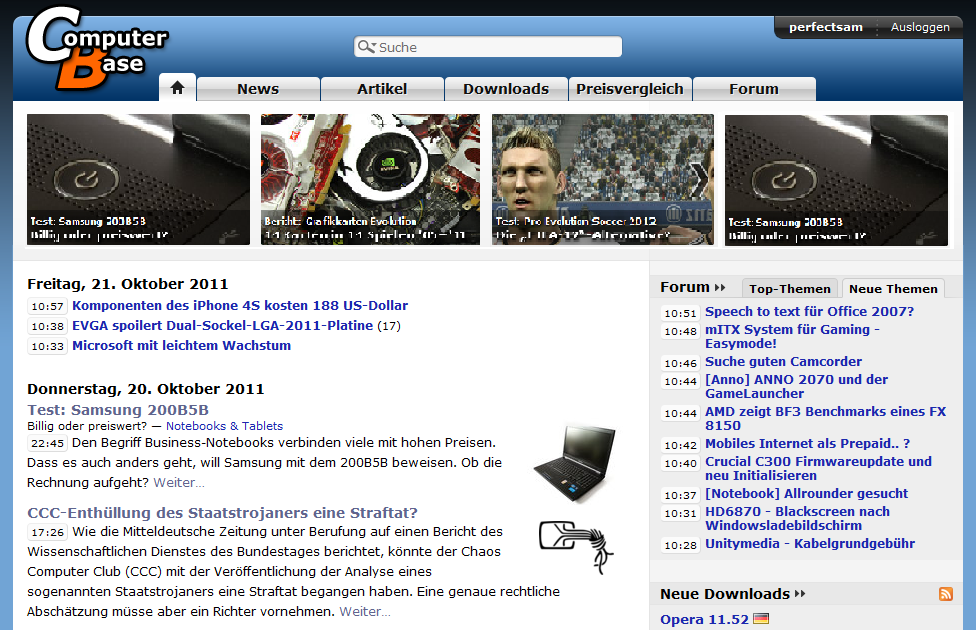Open thread [Notebook] Allrounder gesucht
The image size is (976, 630).
tap(806, 494)
